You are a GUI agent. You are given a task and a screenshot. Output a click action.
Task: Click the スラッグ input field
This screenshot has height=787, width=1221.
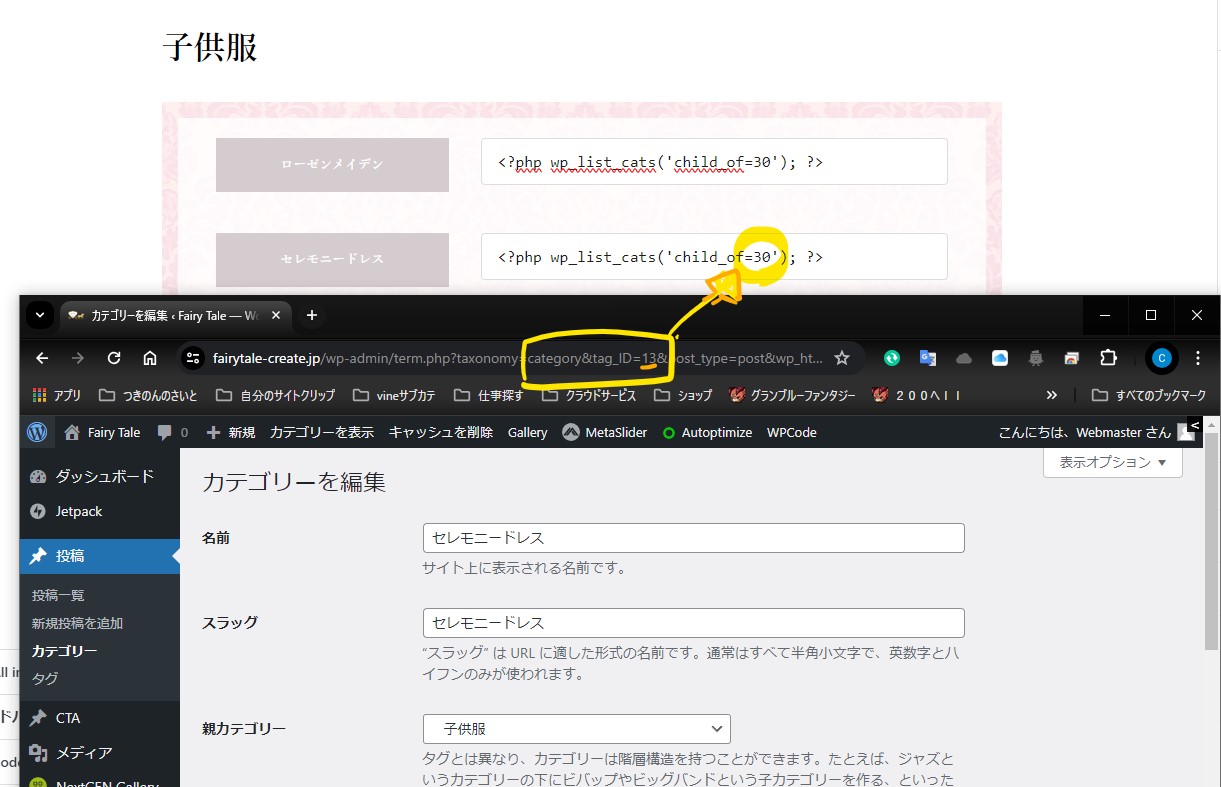[693, 623]
